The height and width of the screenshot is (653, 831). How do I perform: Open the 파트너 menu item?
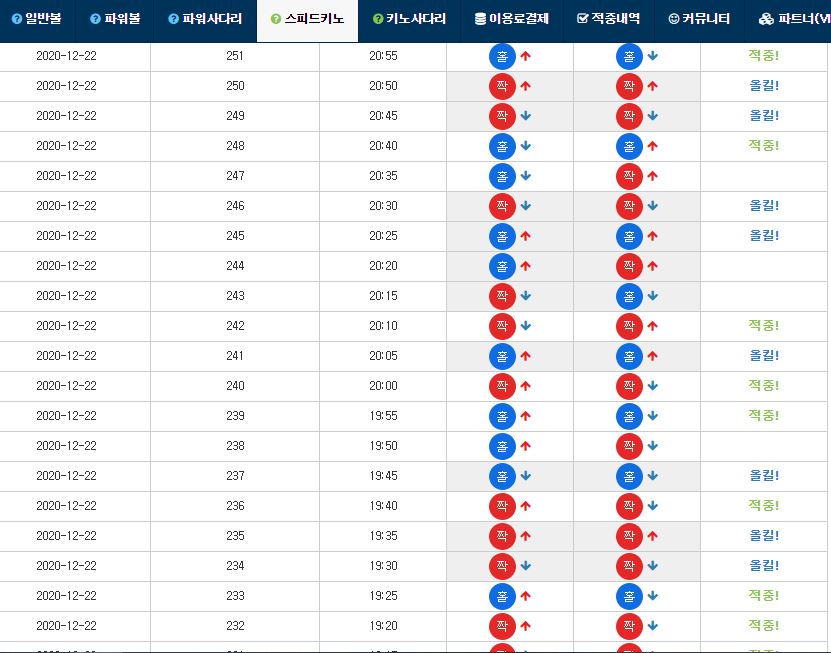click(x=788, y=19)
